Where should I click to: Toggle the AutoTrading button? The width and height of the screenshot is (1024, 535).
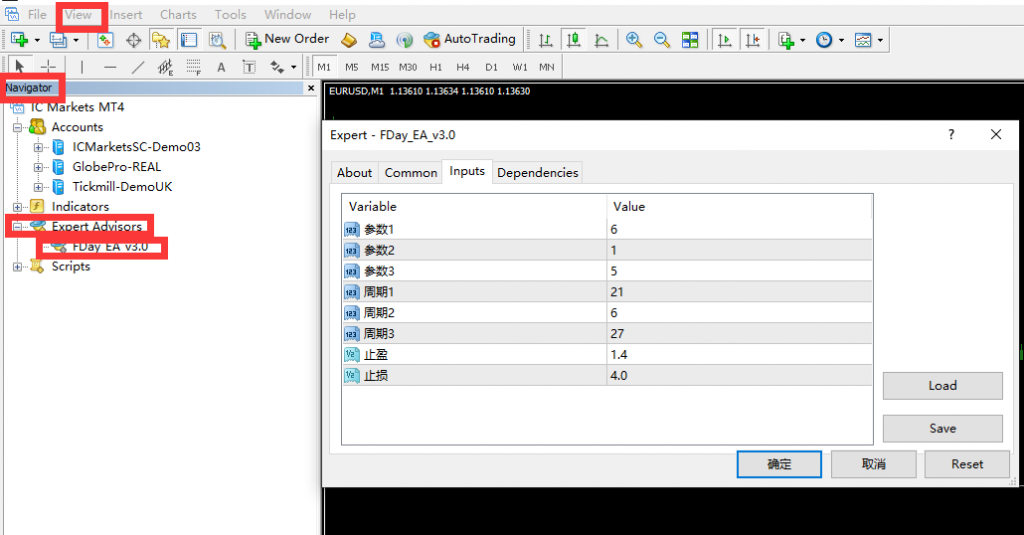click(x=470, y=39)
